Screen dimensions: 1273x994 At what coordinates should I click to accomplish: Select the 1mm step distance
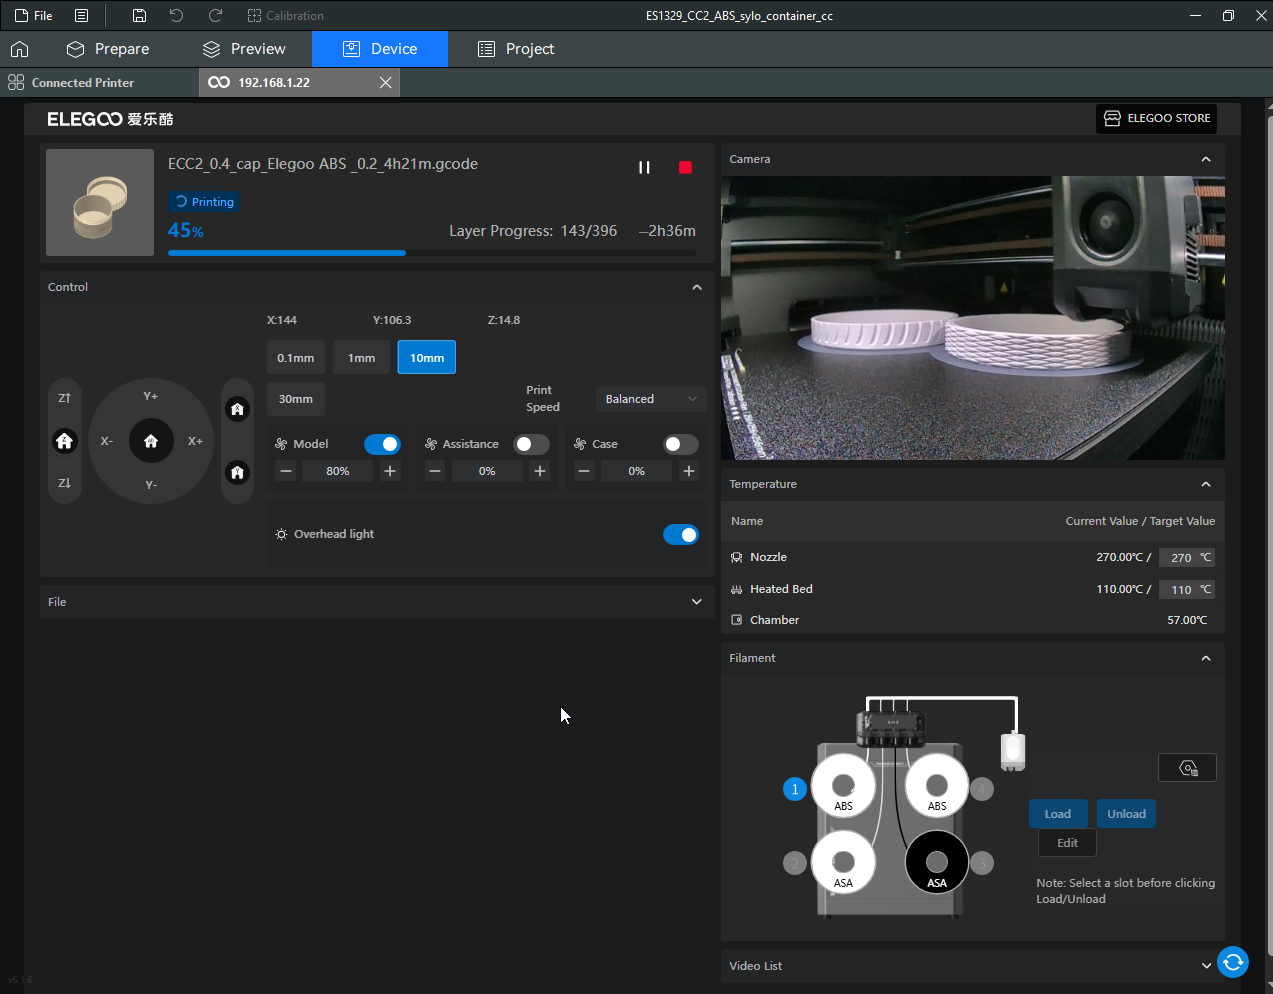tap(361, 358)
